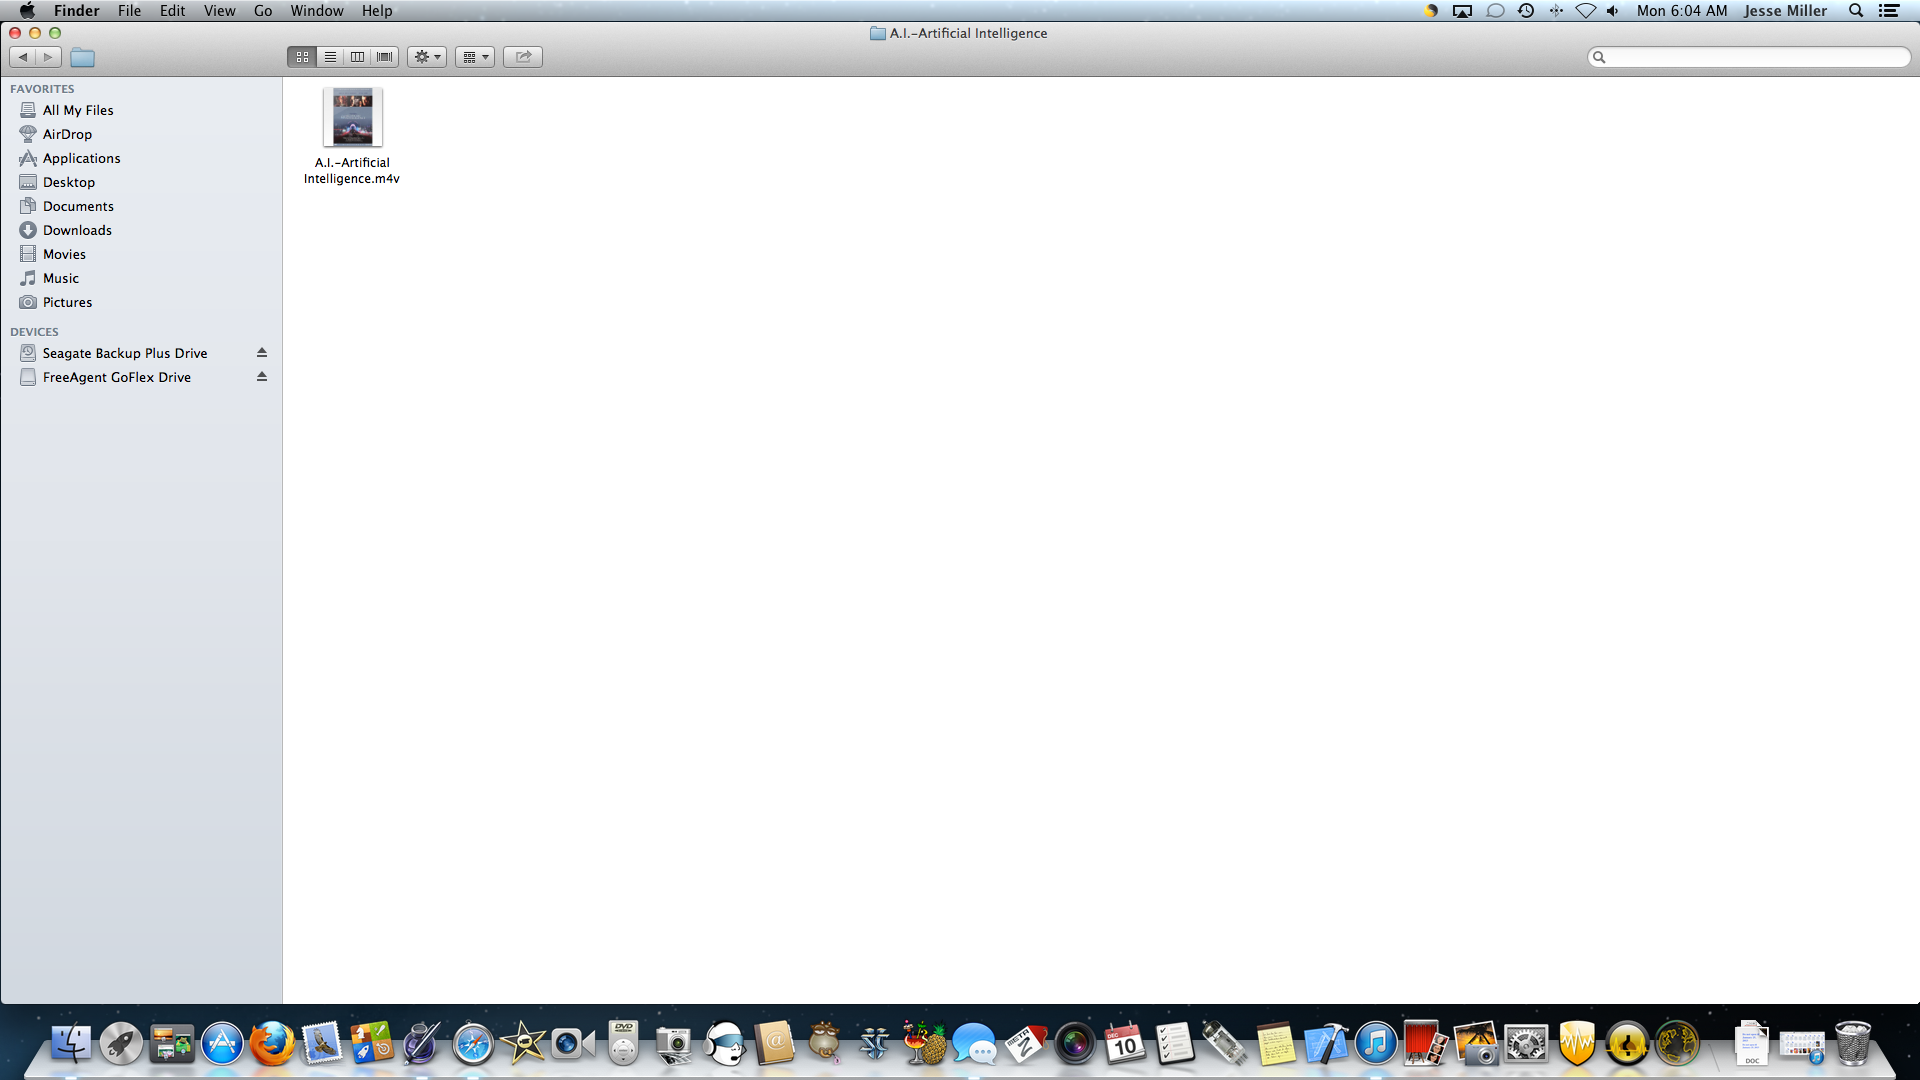Launch DVD Player from Dock
This screenshot has width=1920, height=1080.
[x=624, y=1044]
